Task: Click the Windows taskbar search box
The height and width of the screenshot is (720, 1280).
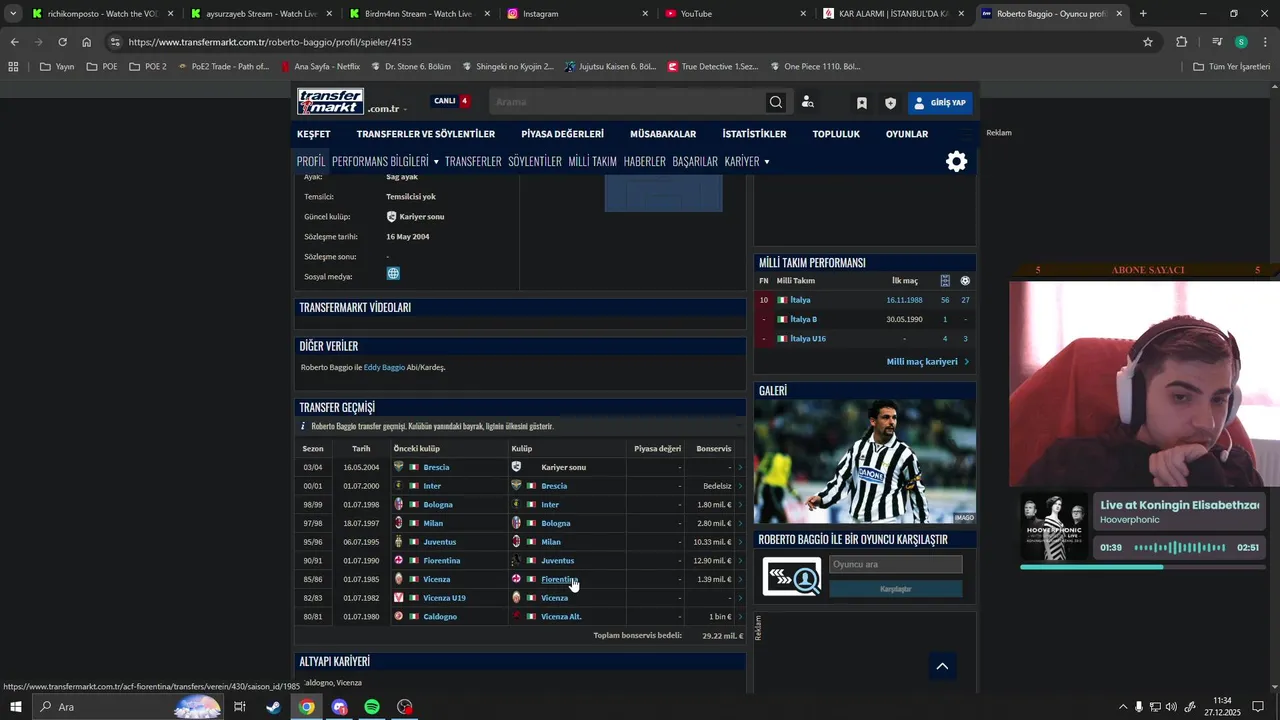Action: coord(128,707)
